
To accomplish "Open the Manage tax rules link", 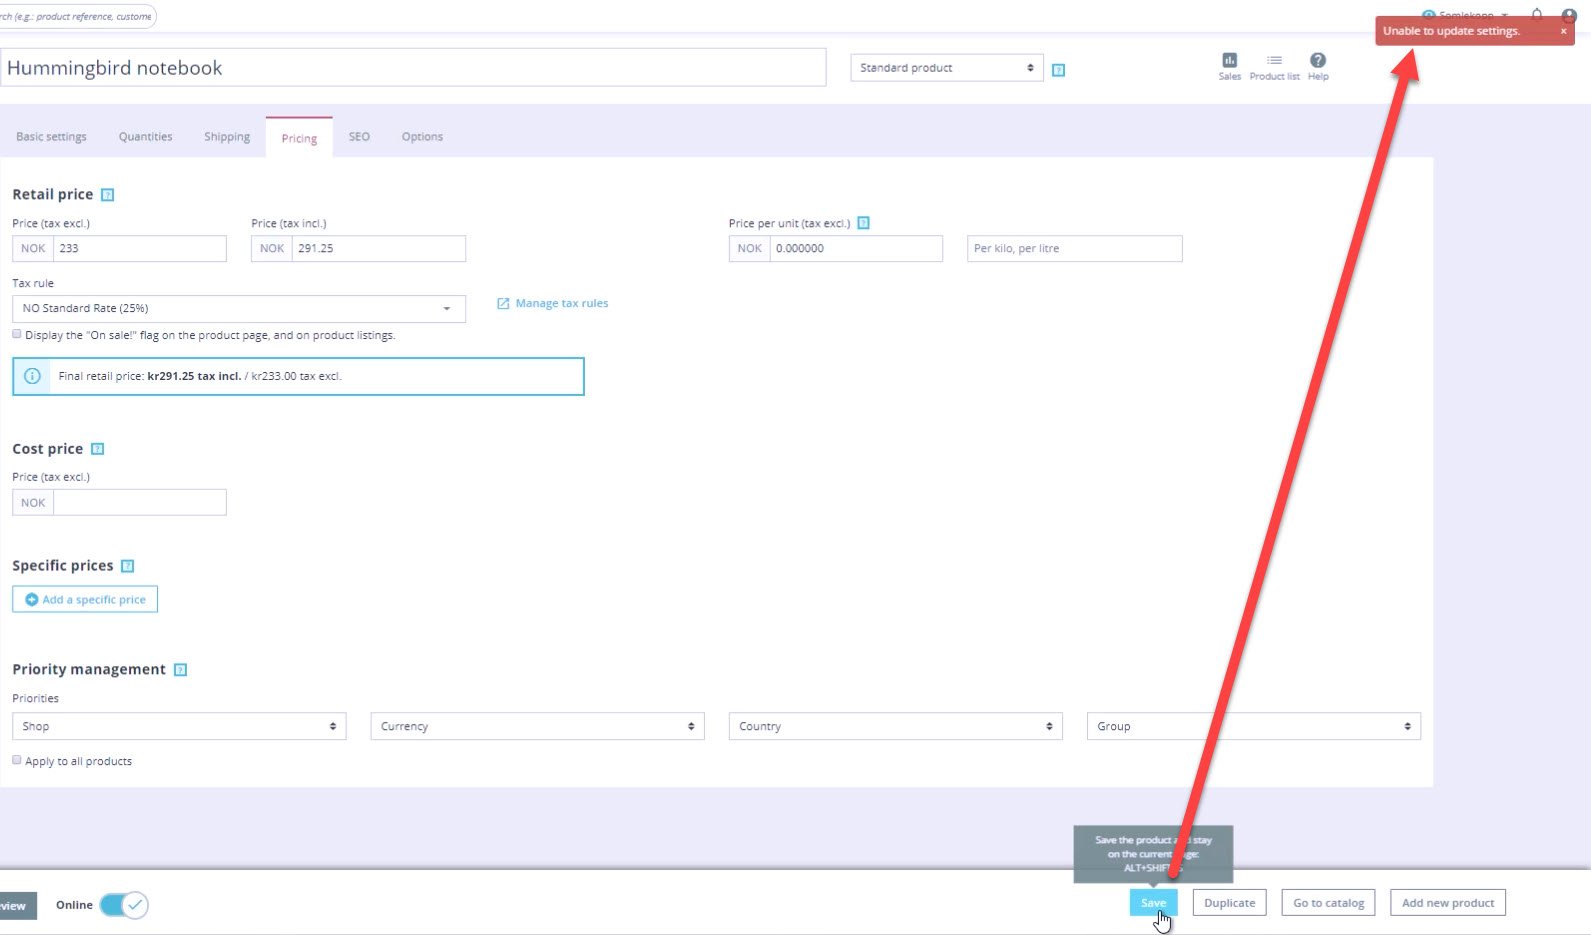I will tap(561, 303).
